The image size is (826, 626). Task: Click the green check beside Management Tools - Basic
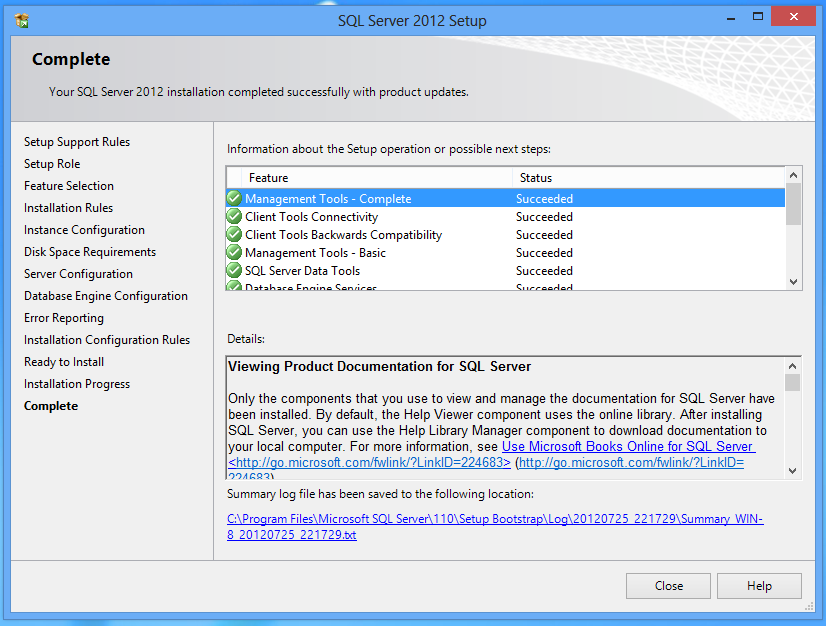[x=234, y=252]
